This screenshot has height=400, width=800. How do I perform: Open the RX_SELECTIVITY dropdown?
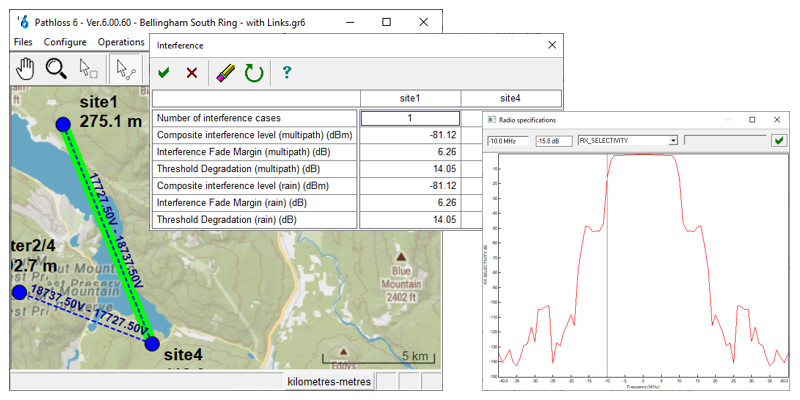click(673, 141)
